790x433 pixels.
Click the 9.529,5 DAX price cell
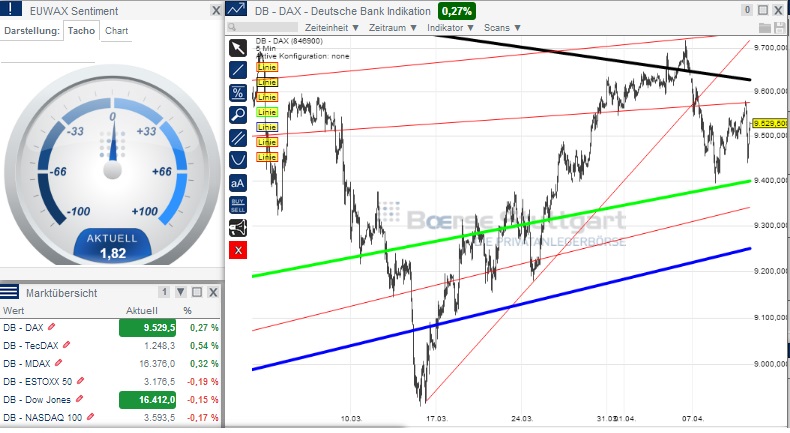(148, 328)
